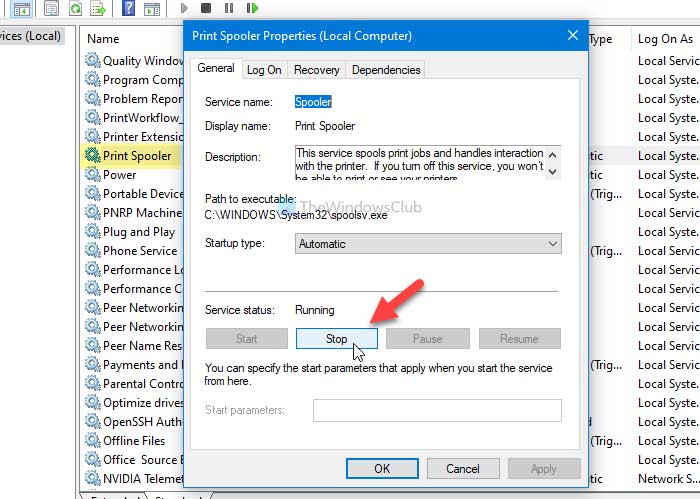
Task: Click gear icon beside Portable Device service
Action: click(92, 193)
